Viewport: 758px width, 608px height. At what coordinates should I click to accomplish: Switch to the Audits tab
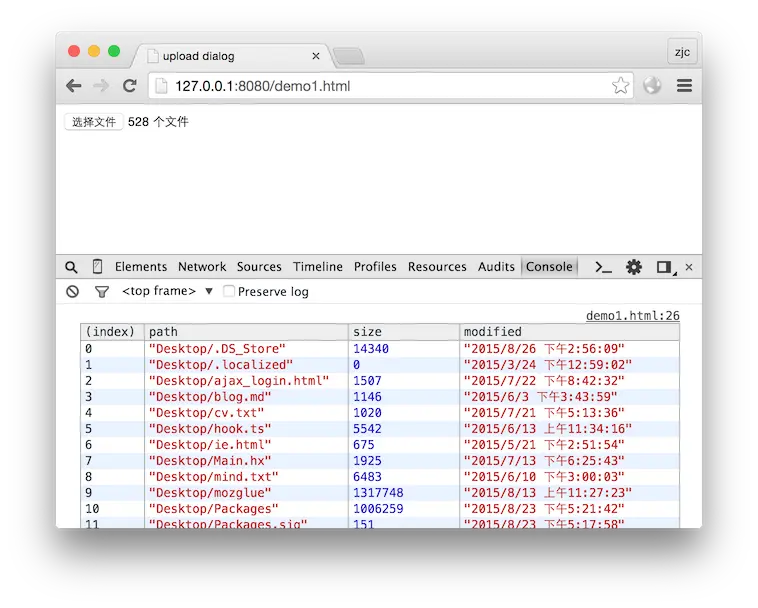pyautogui.click(x=496, y=267)
